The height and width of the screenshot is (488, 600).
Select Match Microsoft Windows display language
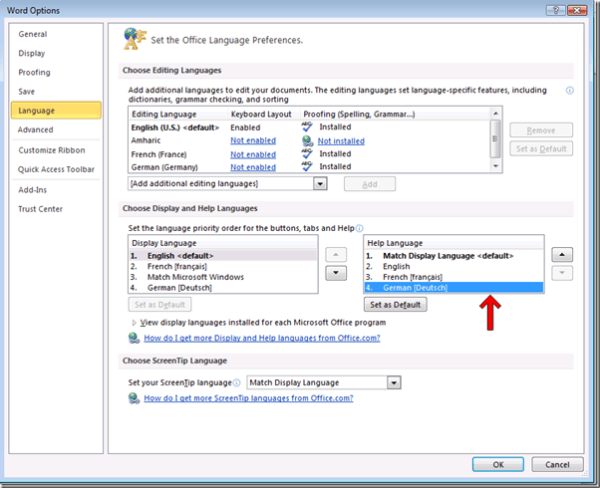click(223, 277)
